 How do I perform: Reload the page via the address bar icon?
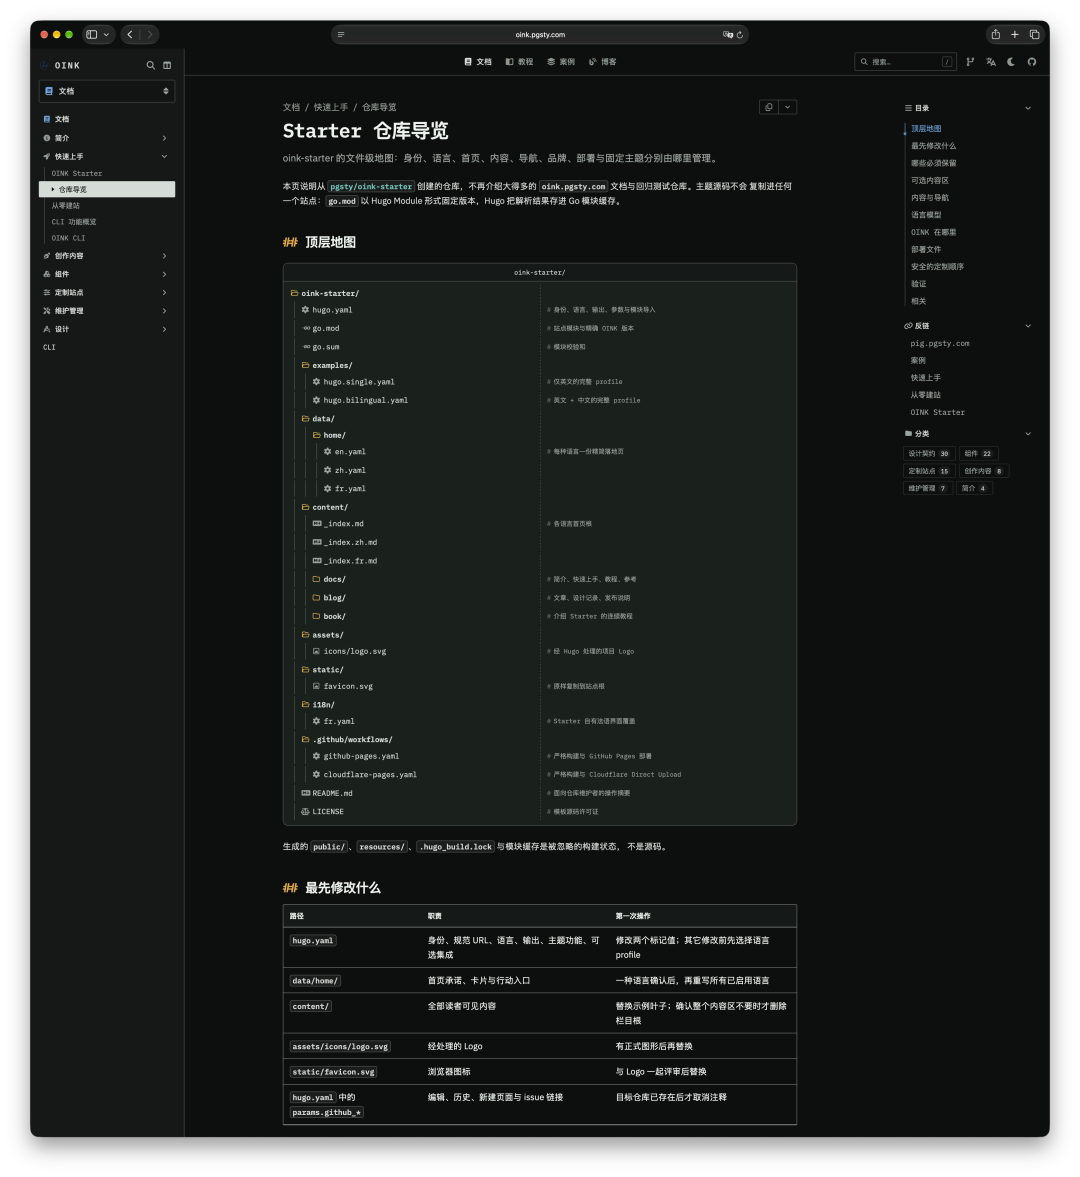click(739, 35)
